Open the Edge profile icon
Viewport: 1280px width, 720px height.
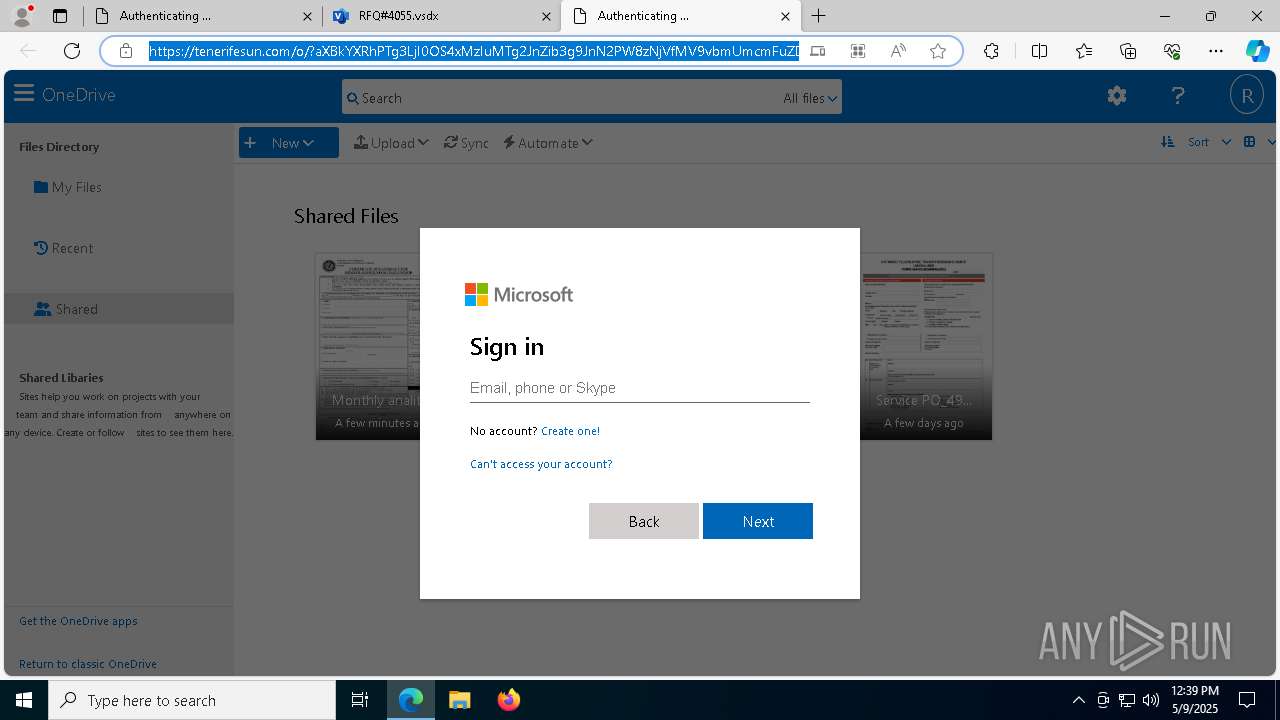(22, 15)
